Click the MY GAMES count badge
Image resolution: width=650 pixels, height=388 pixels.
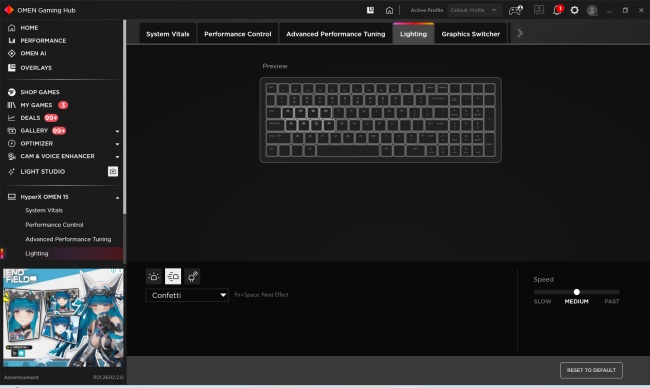pos(63,105)
